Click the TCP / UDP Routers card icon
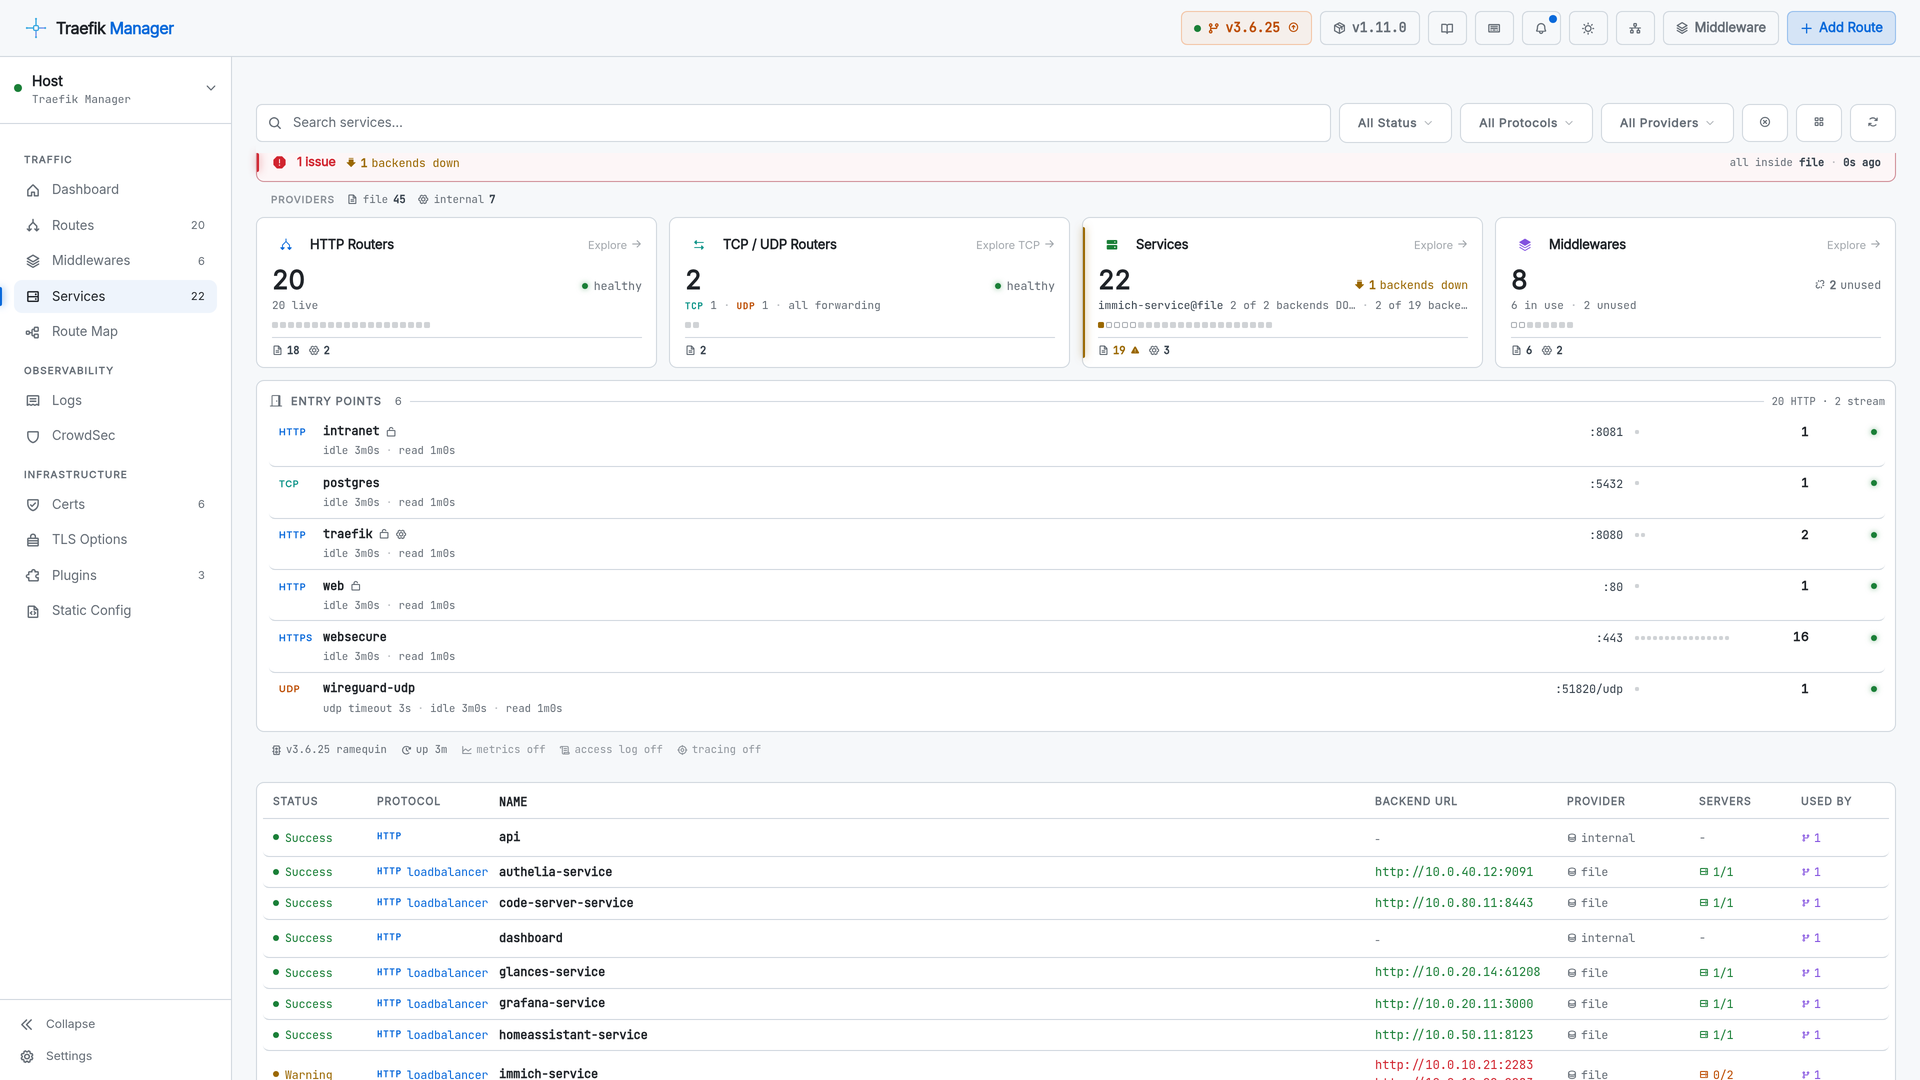The image size is (1920, 1080). (699, 245)
